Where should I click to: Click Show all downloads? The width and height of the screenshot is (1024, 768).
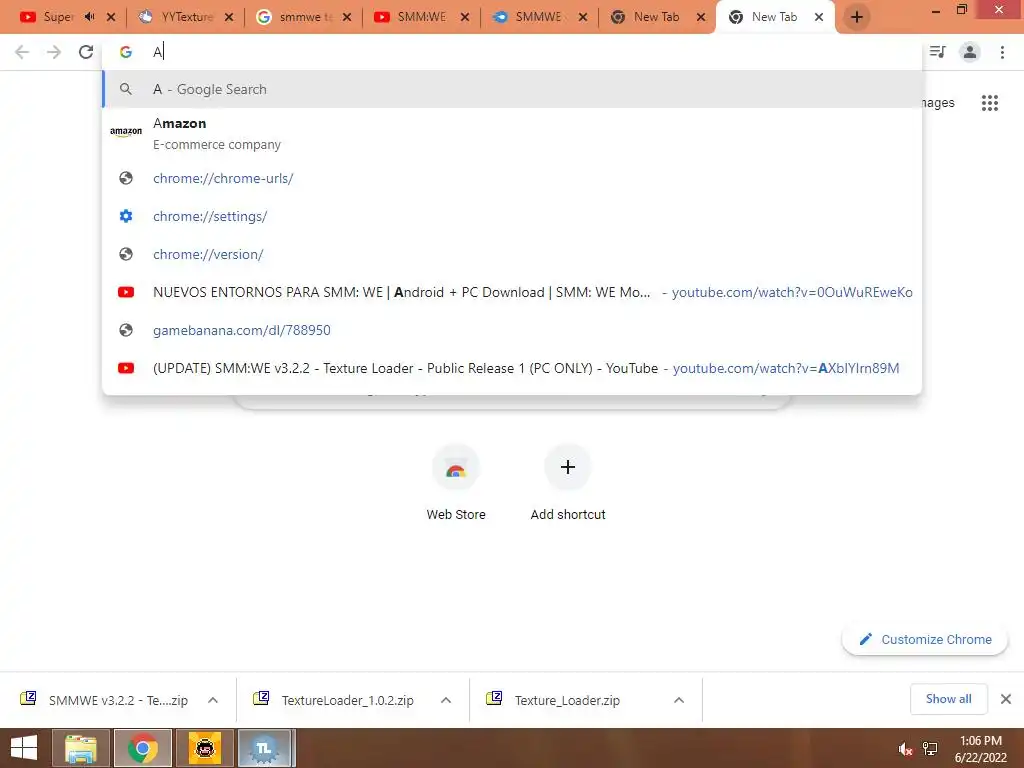948,699
